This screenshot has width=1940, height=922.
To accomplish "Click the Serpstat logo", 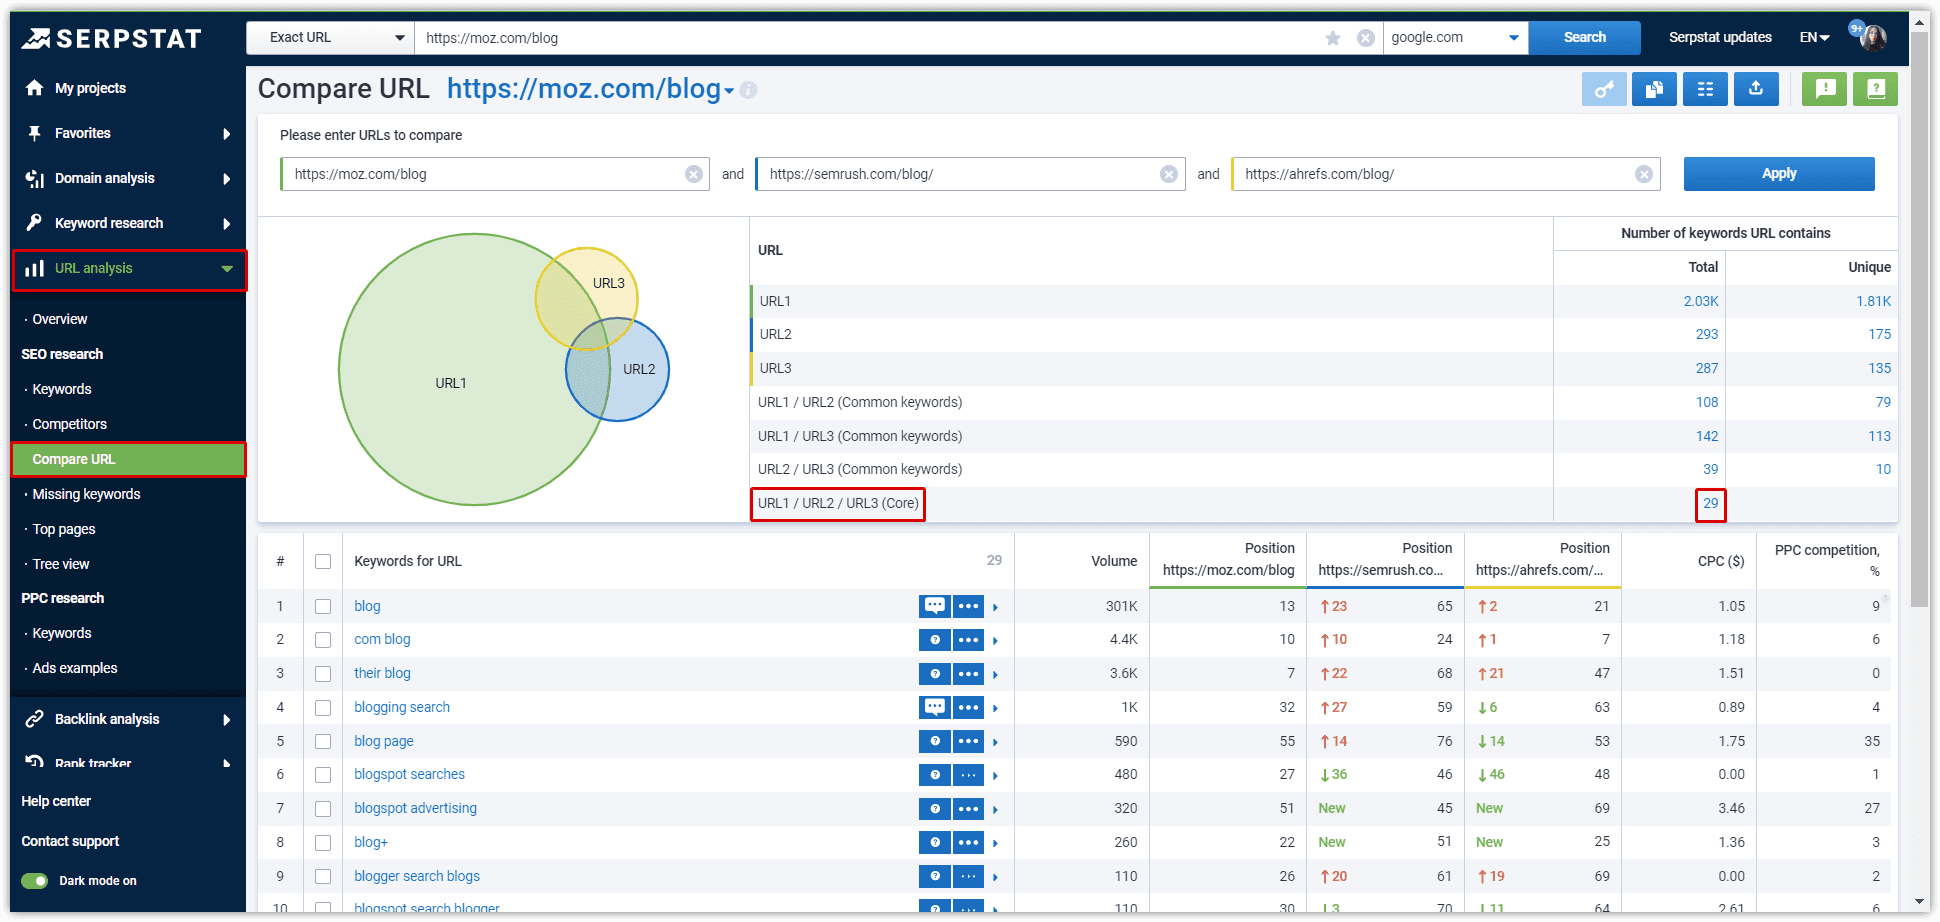I will (111, 38).
